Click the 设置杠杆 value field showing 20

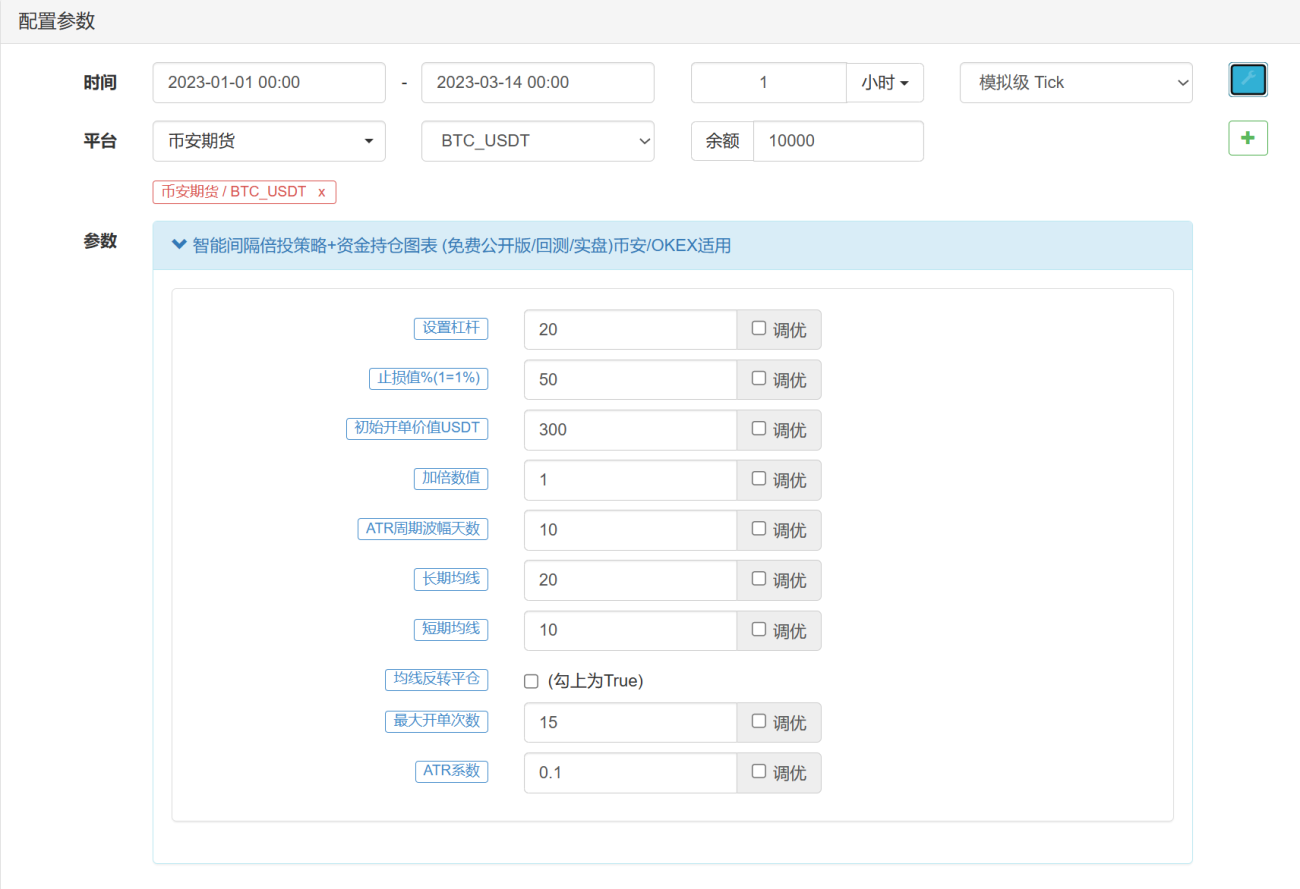631,329
